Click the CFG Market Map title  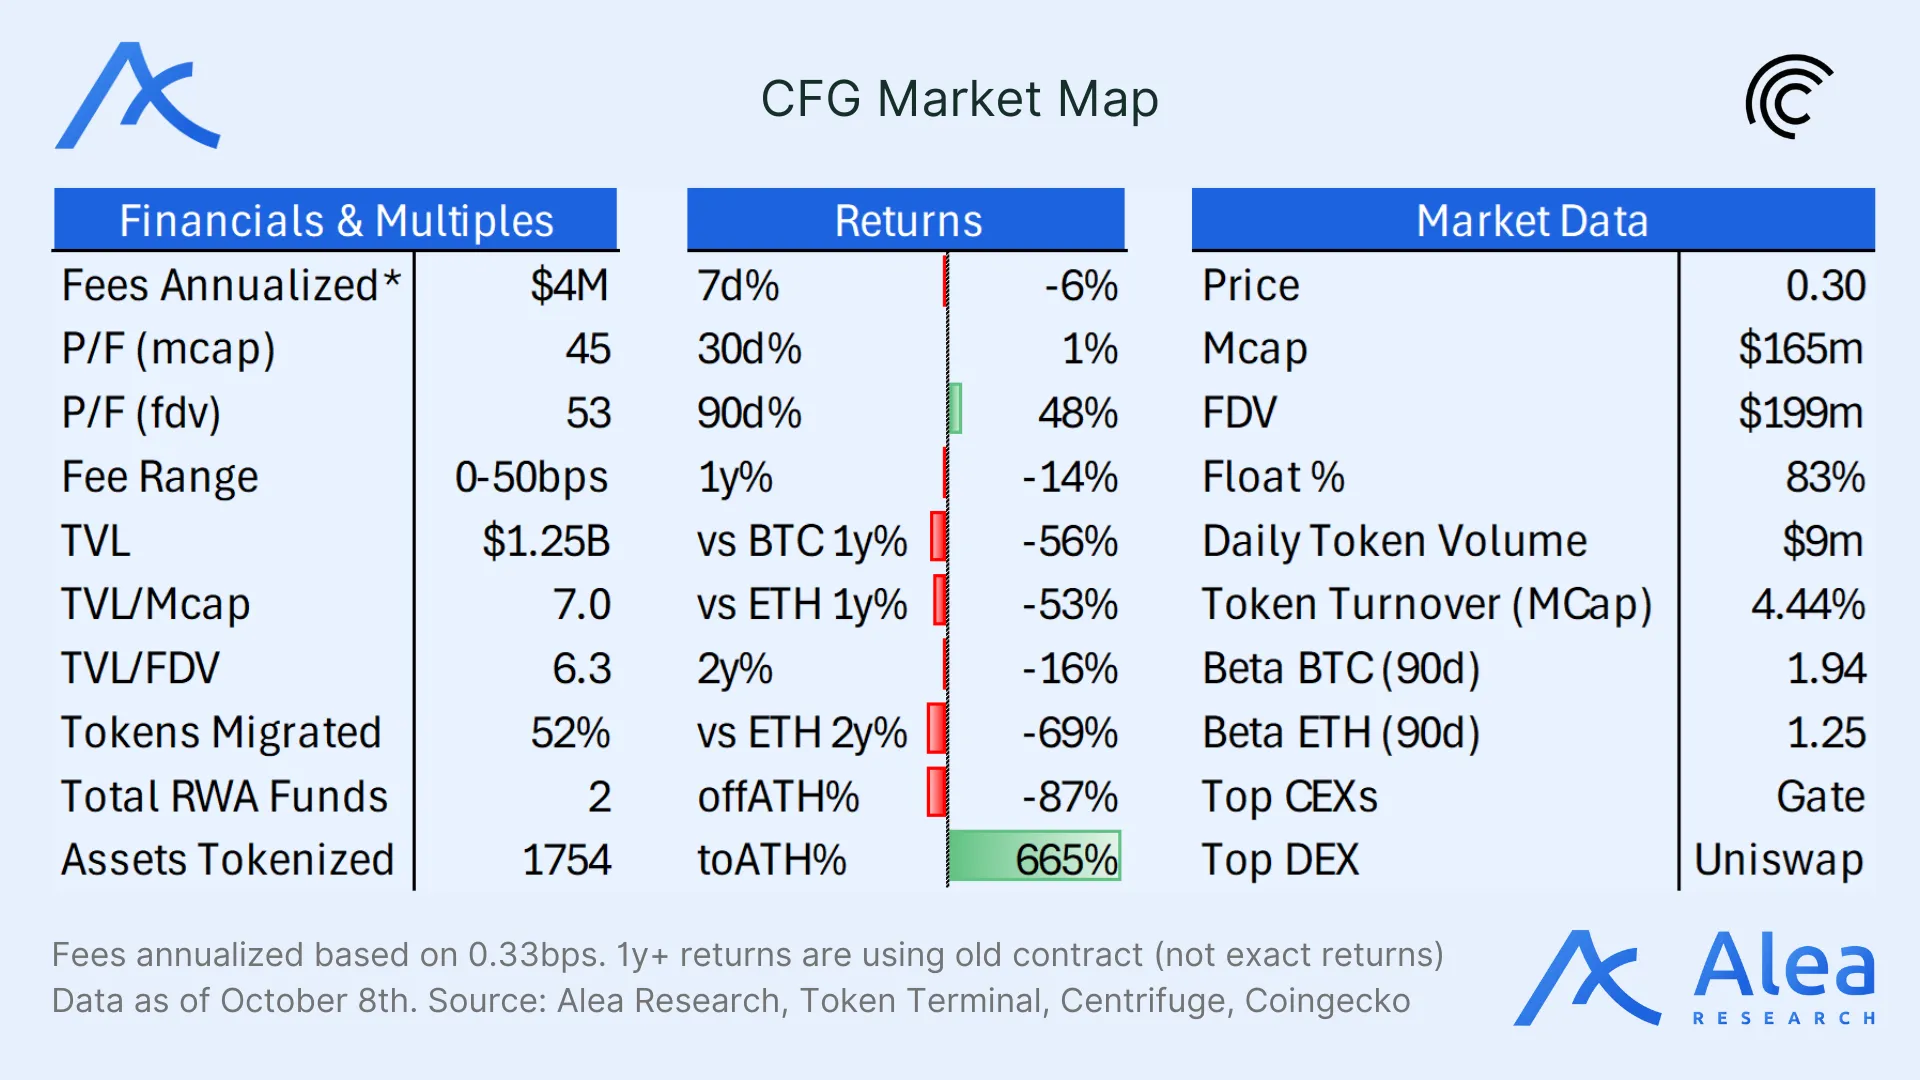click(x=959, y=99)
